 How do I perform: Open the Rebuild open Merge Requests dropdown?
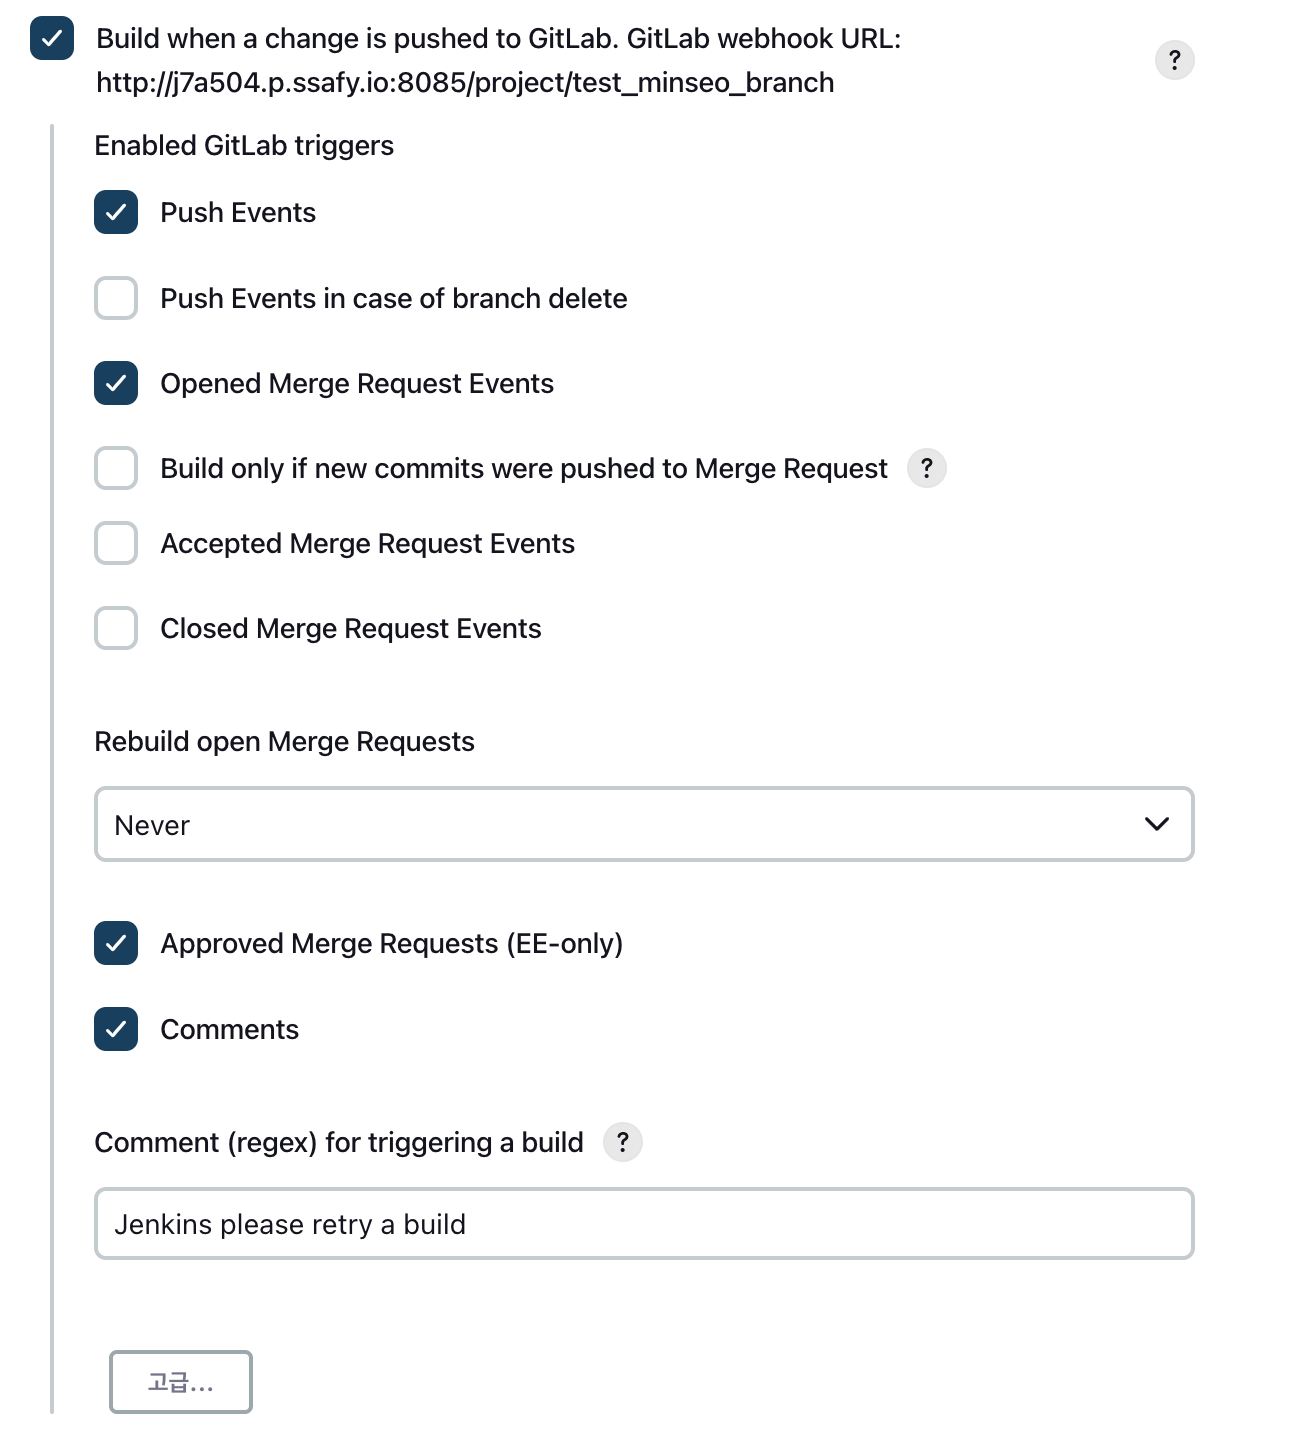click(644, 824)
